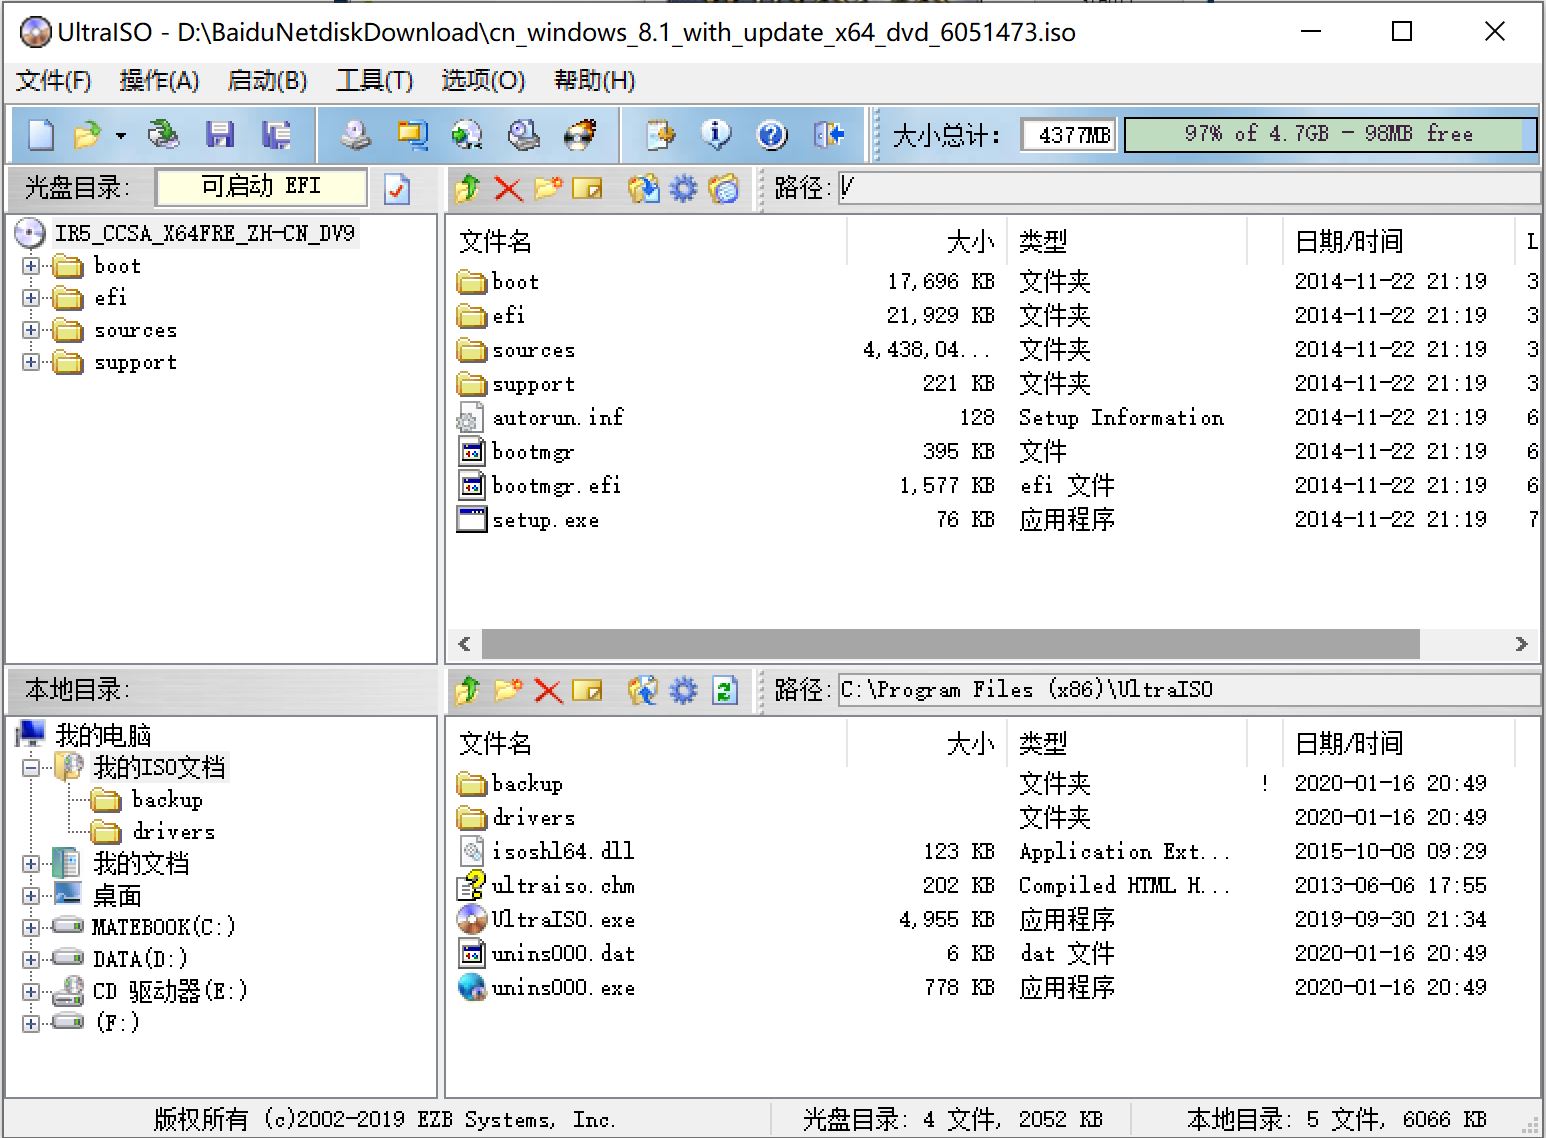The width and height of the screenshot is (1546, 1138).
Task: Click the local path field showing C:\Program Files (x86)\UltraISO
Action: pos(1189,690)
